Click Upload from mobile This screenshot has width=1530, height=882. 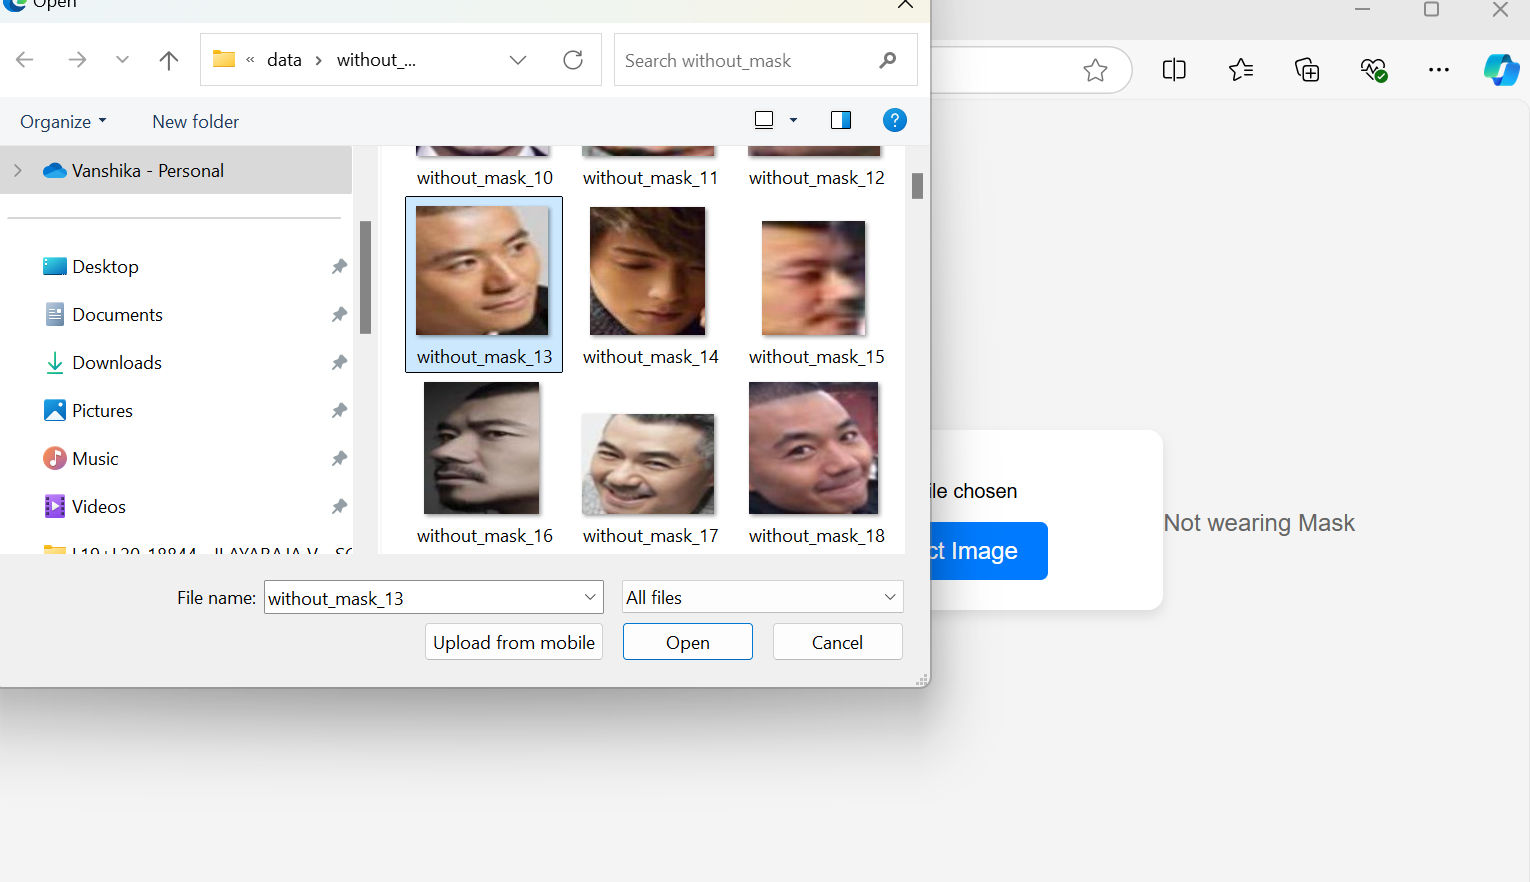coord(514,642)
